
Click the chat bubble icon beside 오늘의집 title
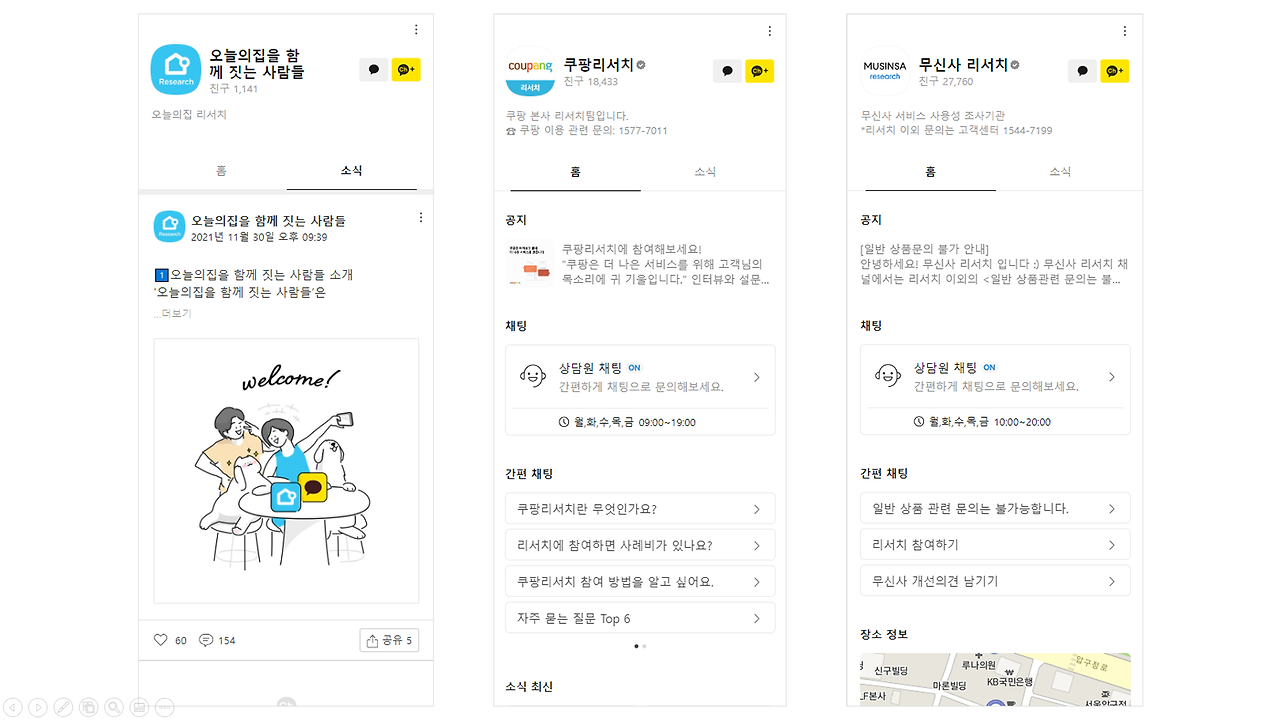(374, 70)
